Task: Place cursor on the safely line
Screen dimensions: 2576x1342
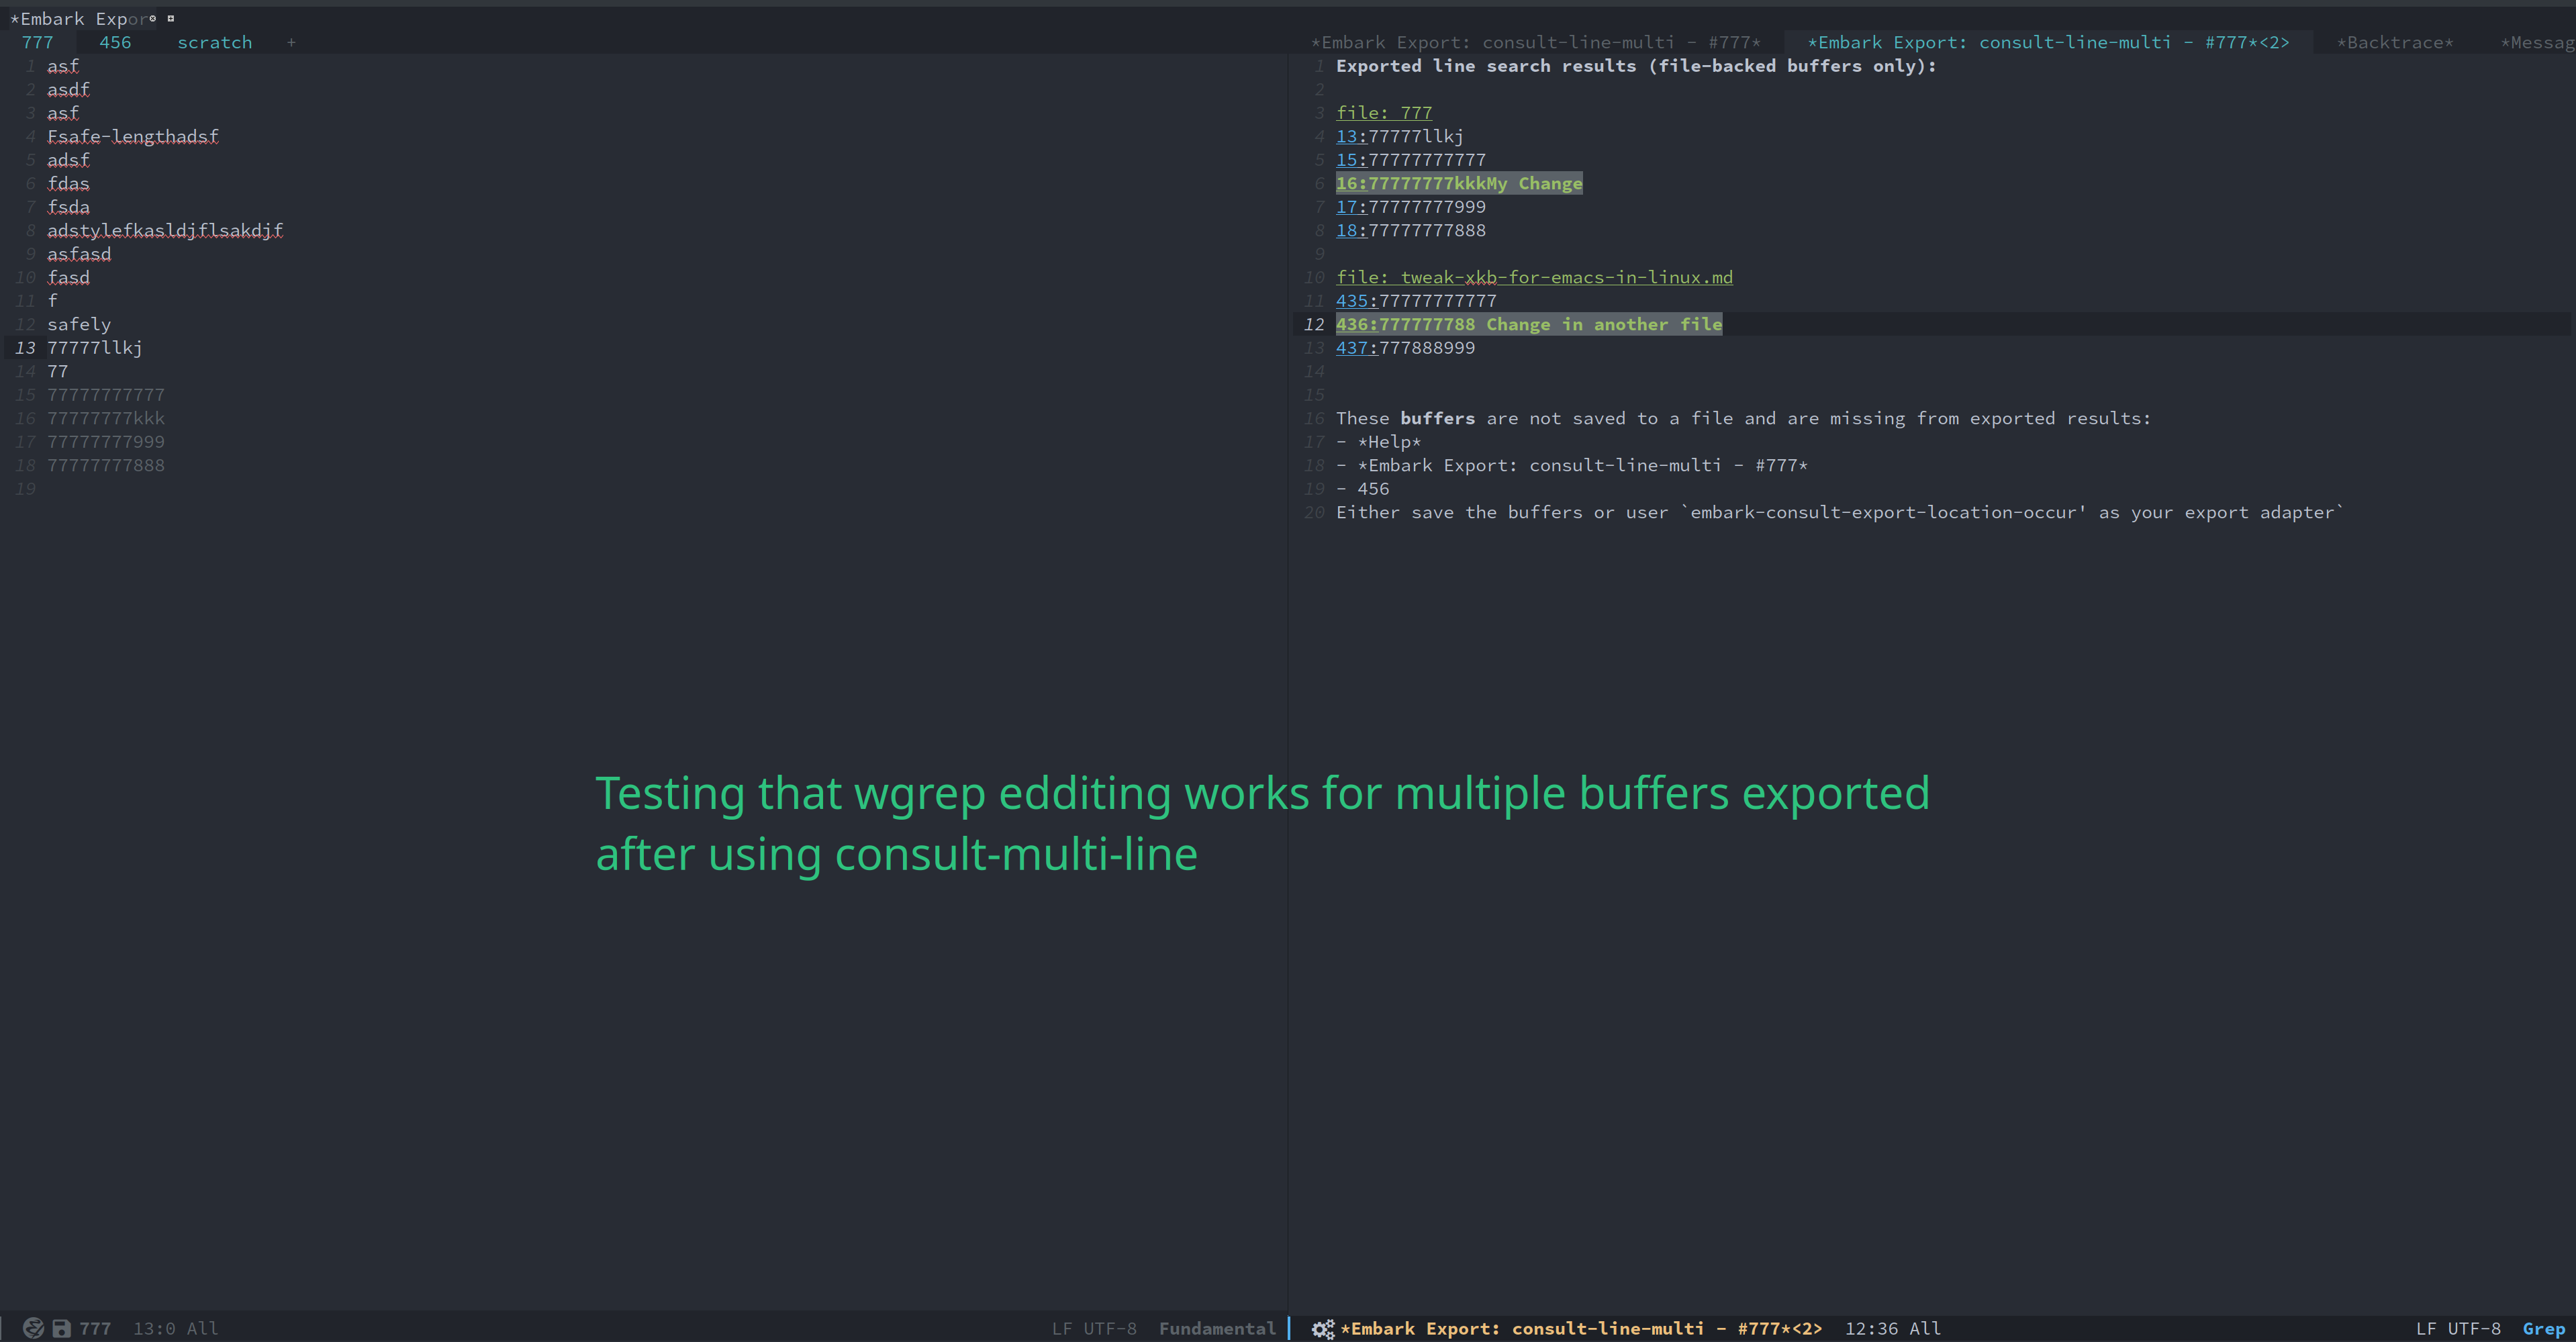Action: pos(79,324)
